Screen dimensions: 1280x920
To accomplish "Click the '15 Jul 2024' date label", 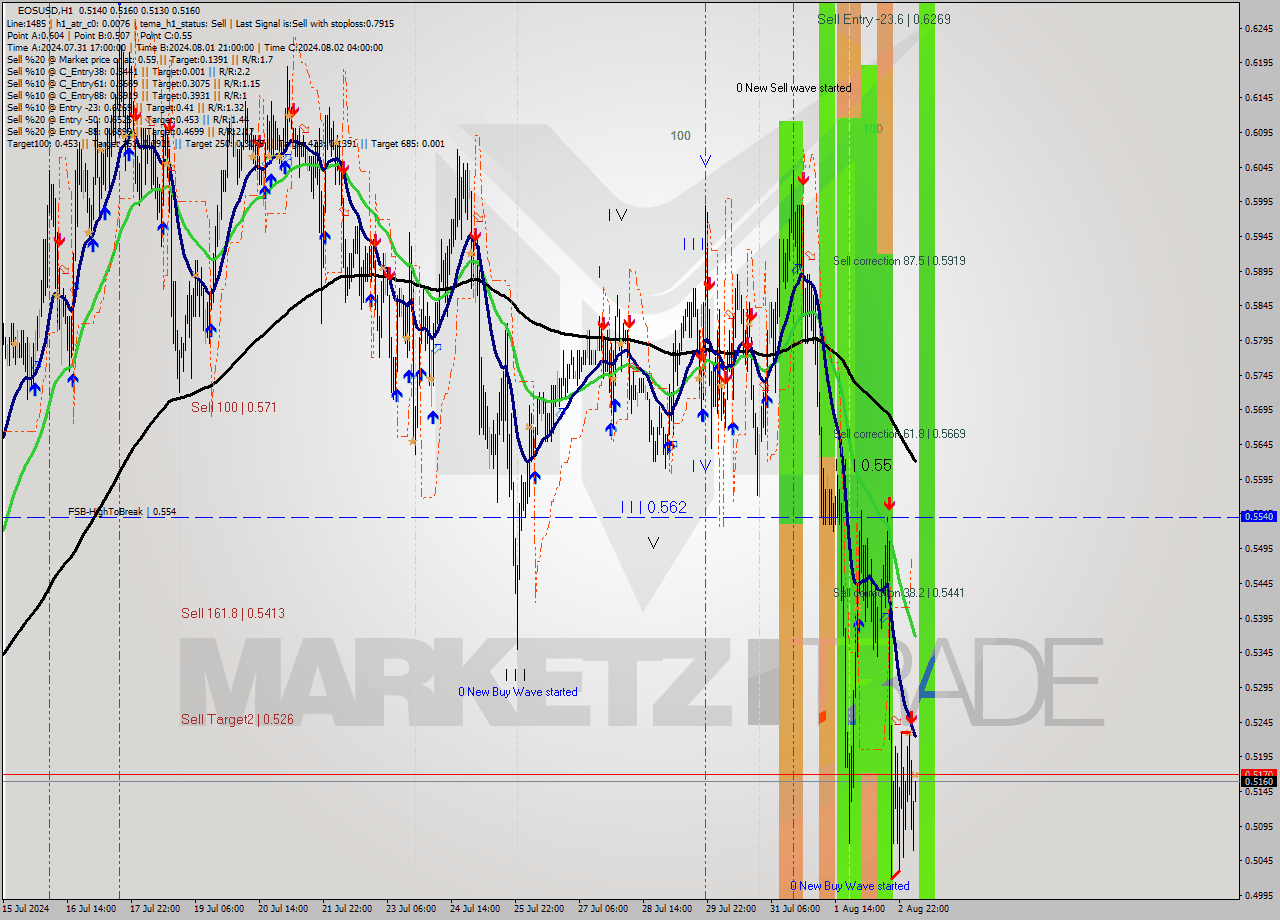I will (25, 909).
